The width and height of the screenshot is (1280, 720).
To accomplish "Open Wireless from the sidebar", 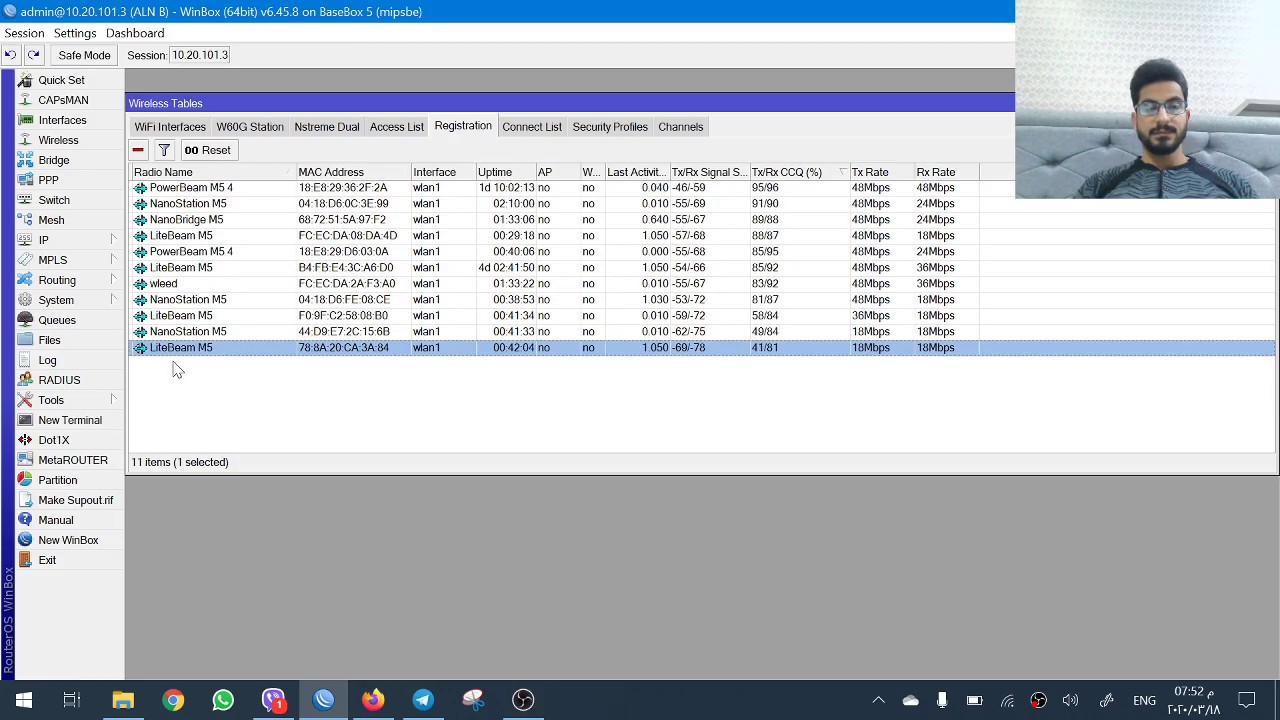I will coord(58,140).
